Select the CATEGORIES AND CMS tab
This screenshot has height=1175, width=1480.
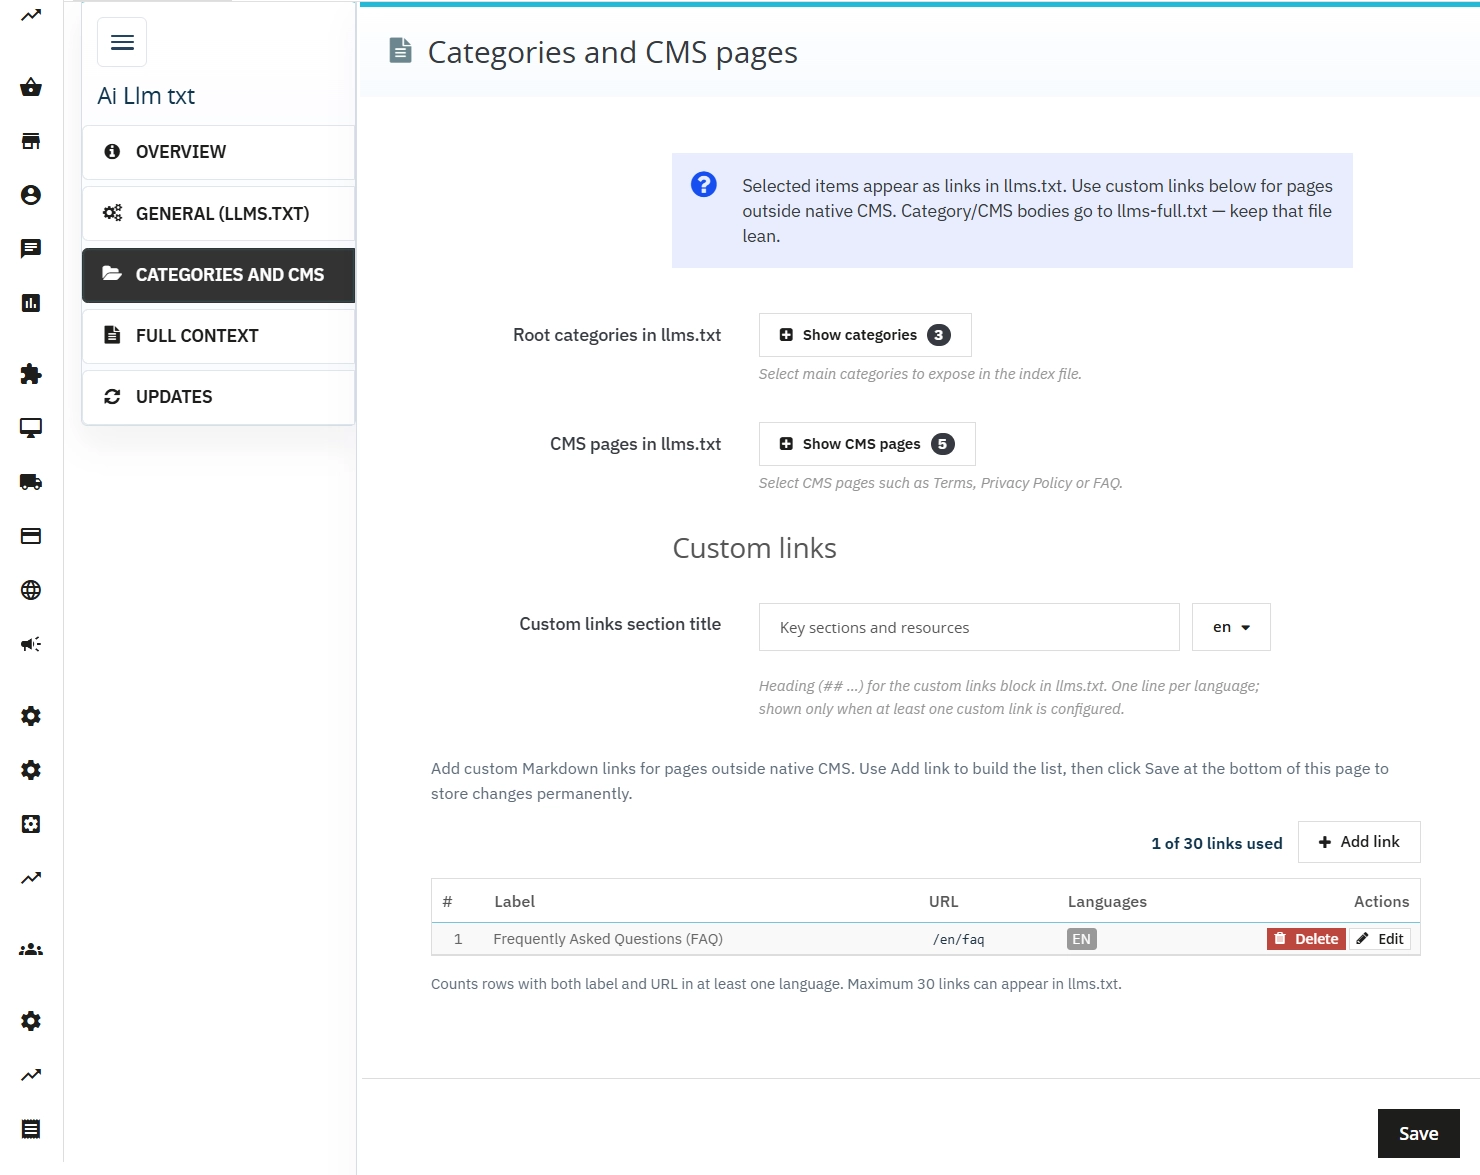pyautogui.click(x=218, y=275)
